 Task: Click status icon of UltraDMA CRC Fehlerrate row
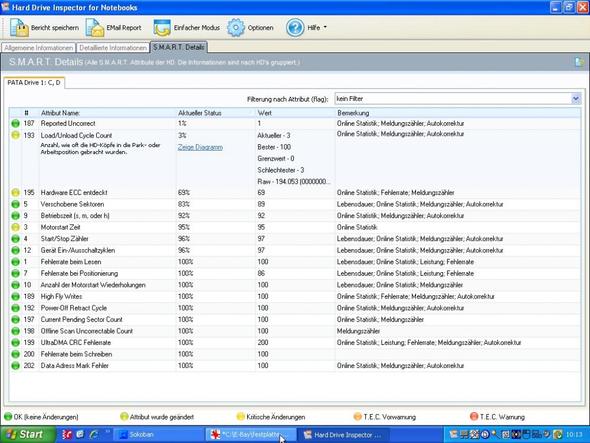tap(15, 343)
